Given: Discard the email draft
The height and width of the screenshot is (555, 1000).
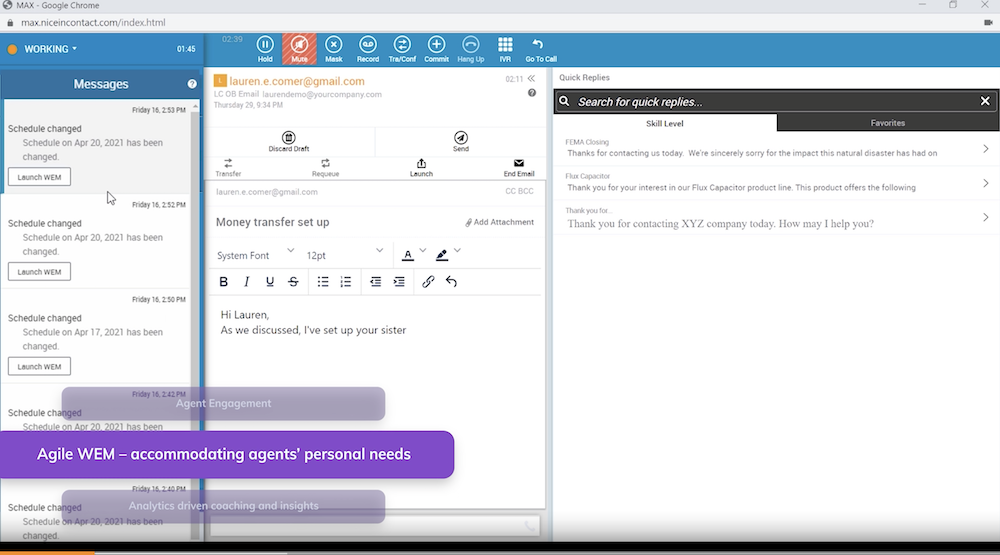Looking at the screenshot, I should [x=289, y=142].
